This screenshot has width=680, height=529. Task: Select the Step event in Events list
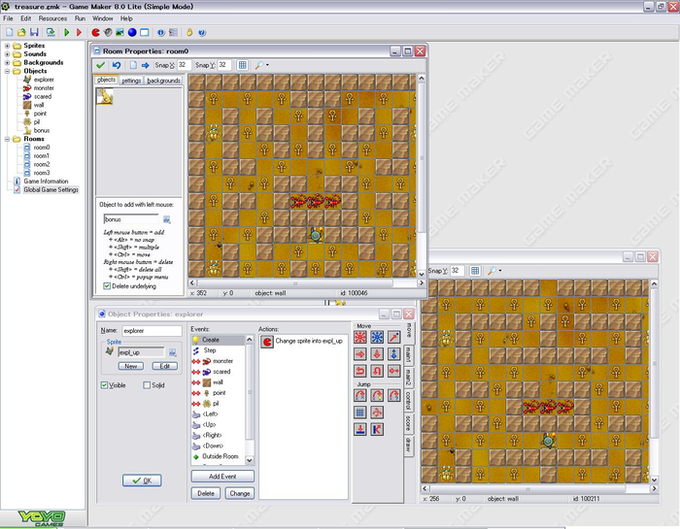coord(210,350)
